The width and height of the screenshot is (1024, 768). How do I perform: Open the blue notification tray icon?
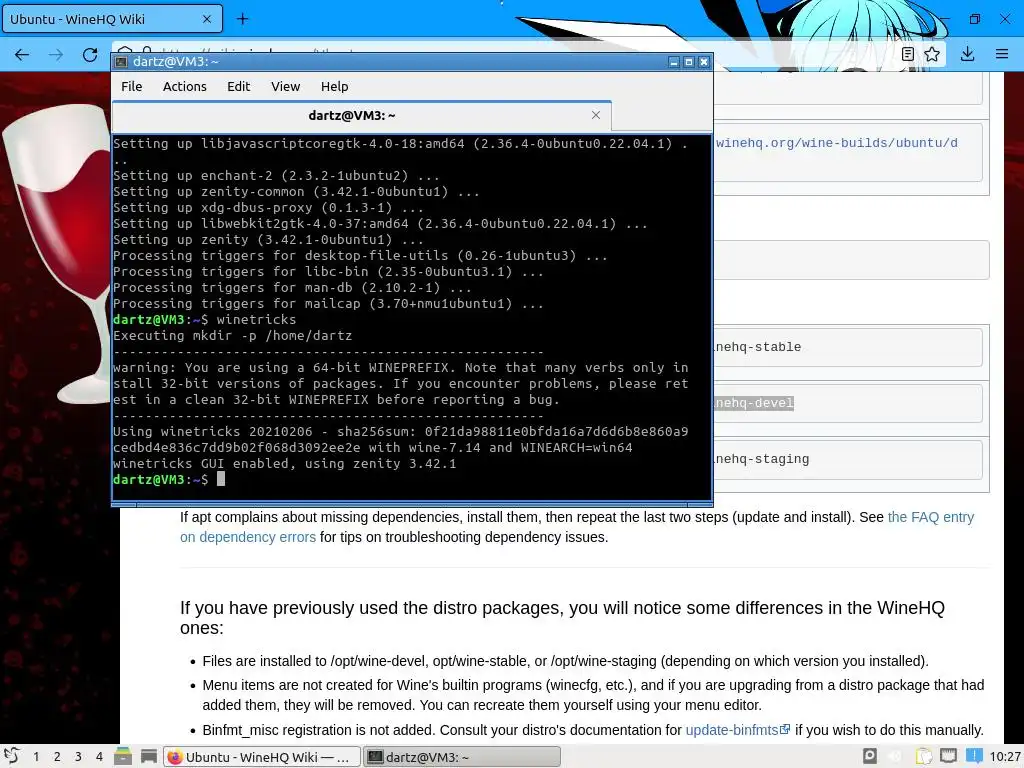pos(974,756)
